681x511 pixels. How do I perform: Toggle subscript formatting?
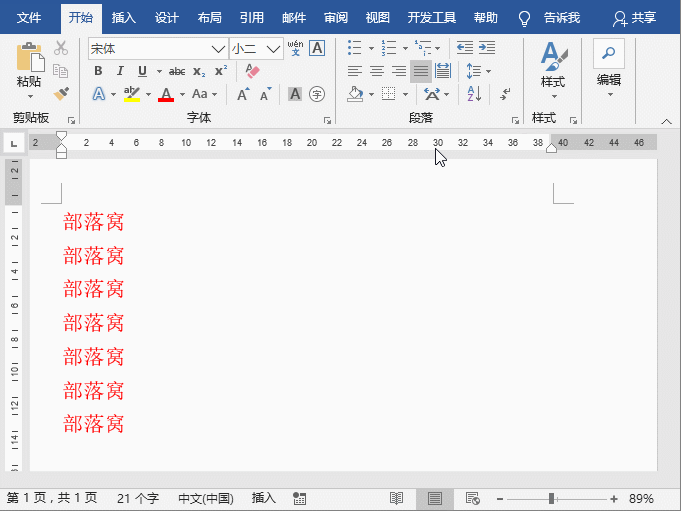199,71
